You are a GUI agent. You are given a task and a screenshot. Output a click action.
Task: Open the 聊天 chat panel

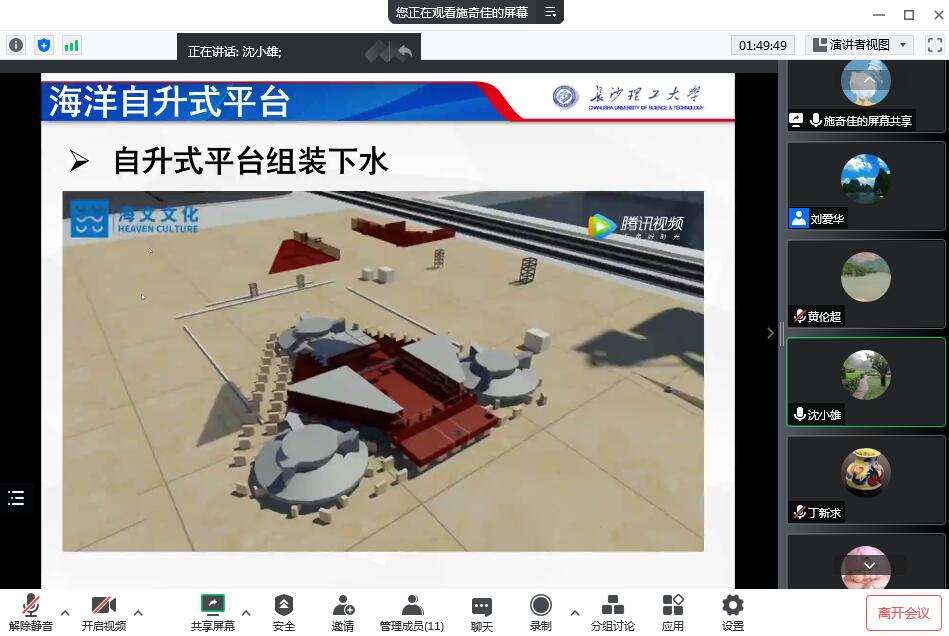[x=482, y=612]
